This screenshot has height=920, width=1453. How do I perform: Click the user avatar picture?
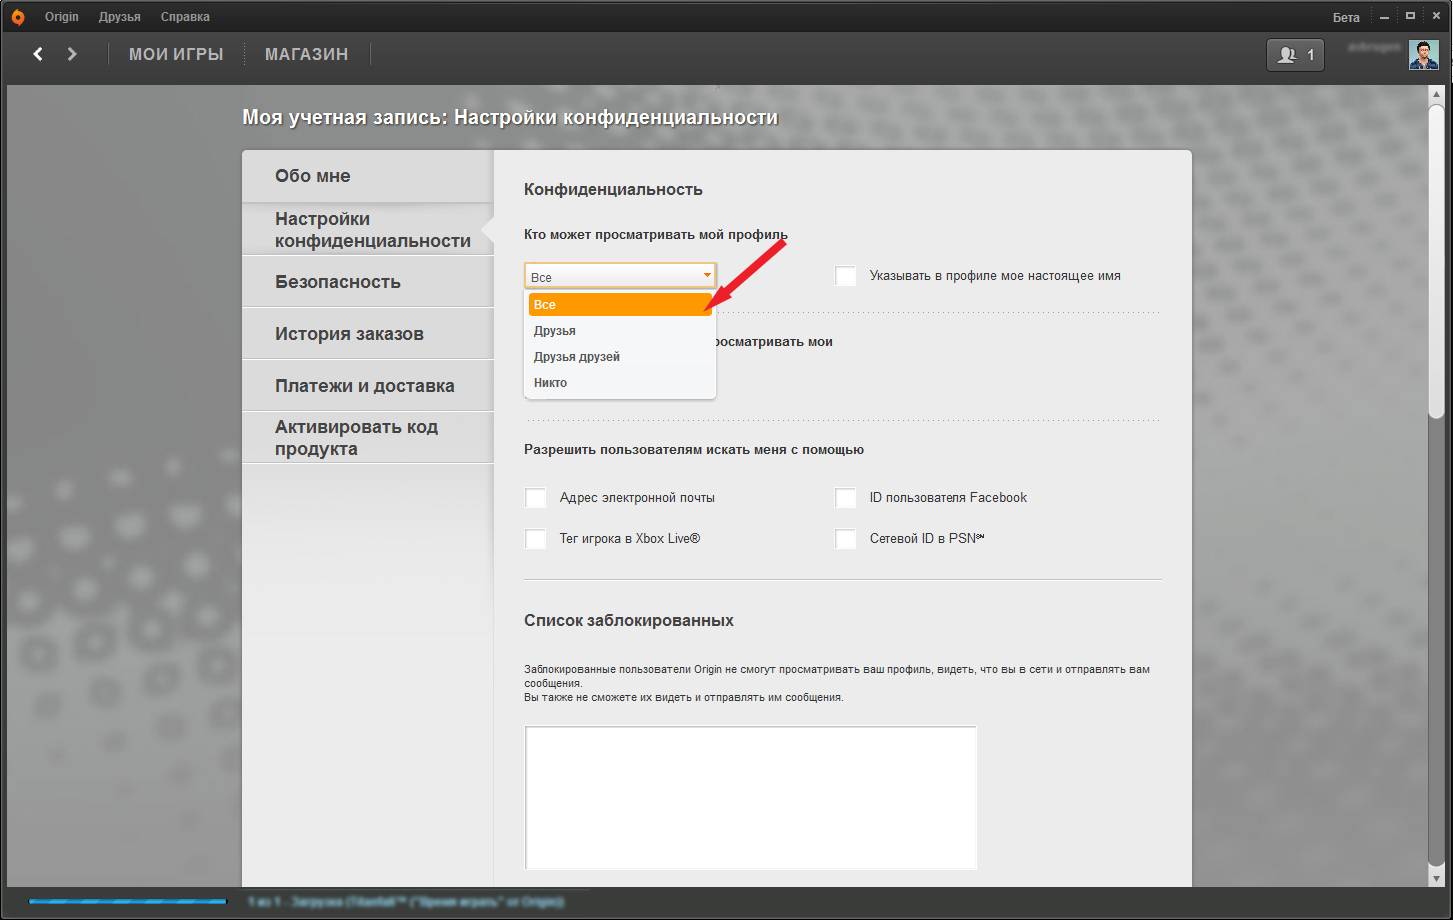[1423, 55]
